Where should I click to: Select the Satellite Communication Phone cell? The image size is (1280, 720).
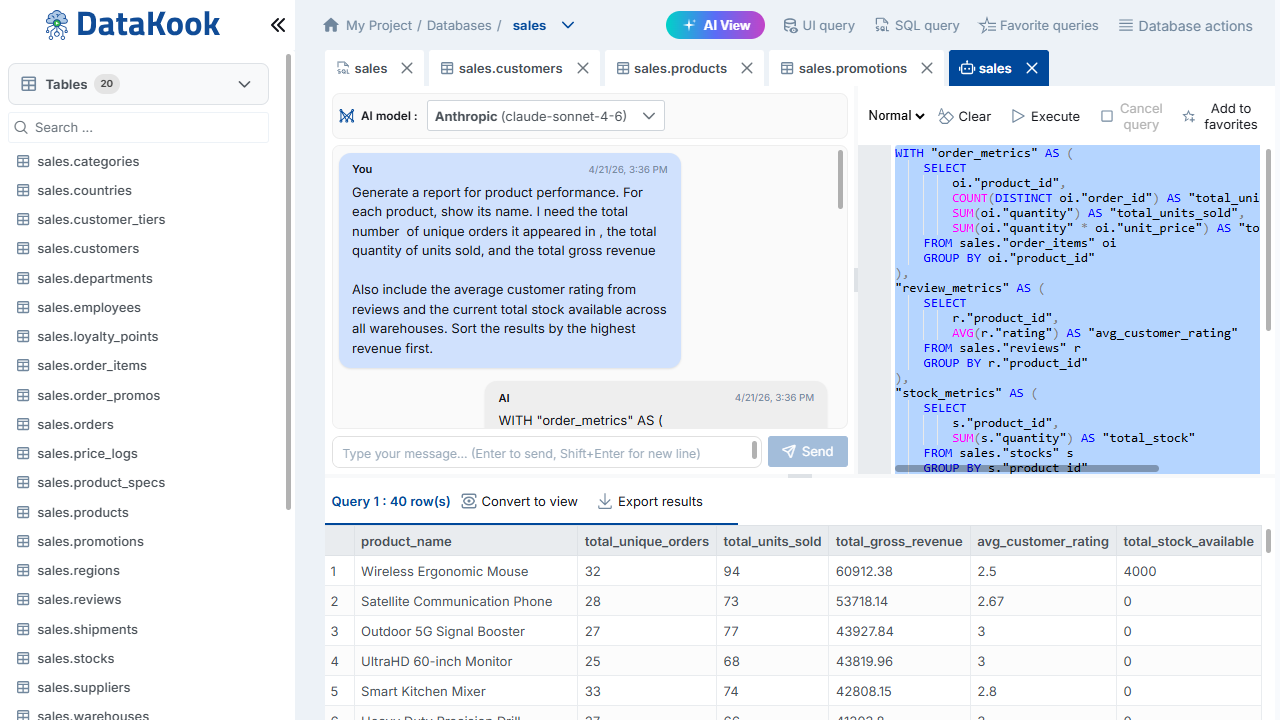[x=466, y=601]
